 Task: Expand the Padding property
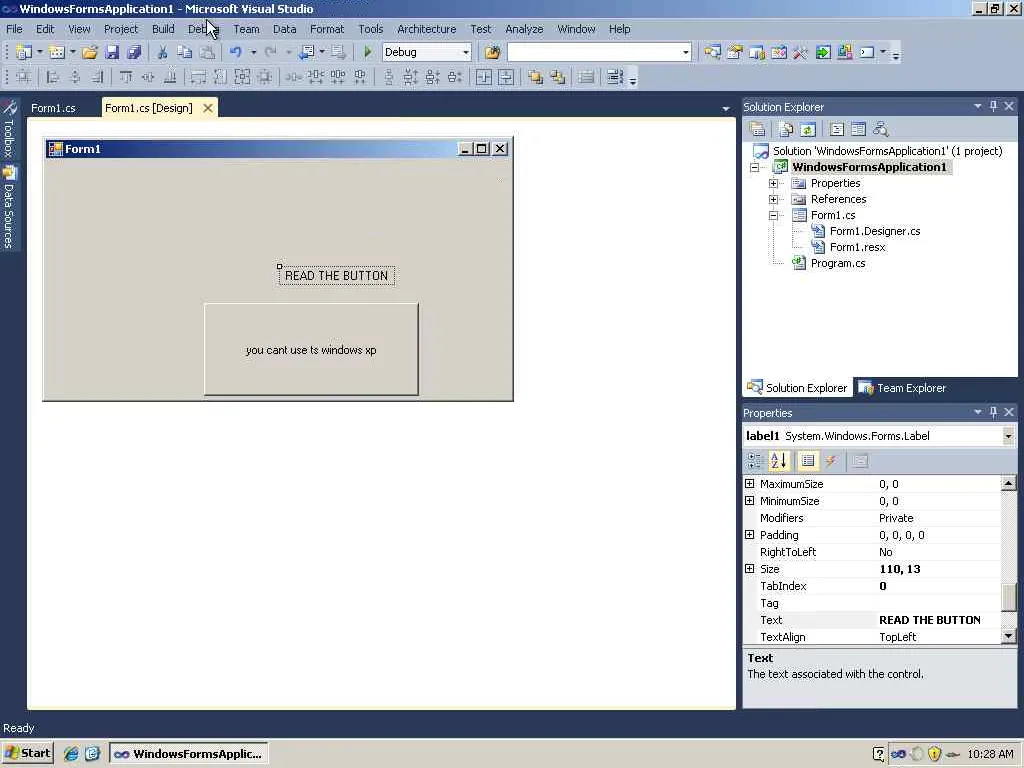coord(750,535)
